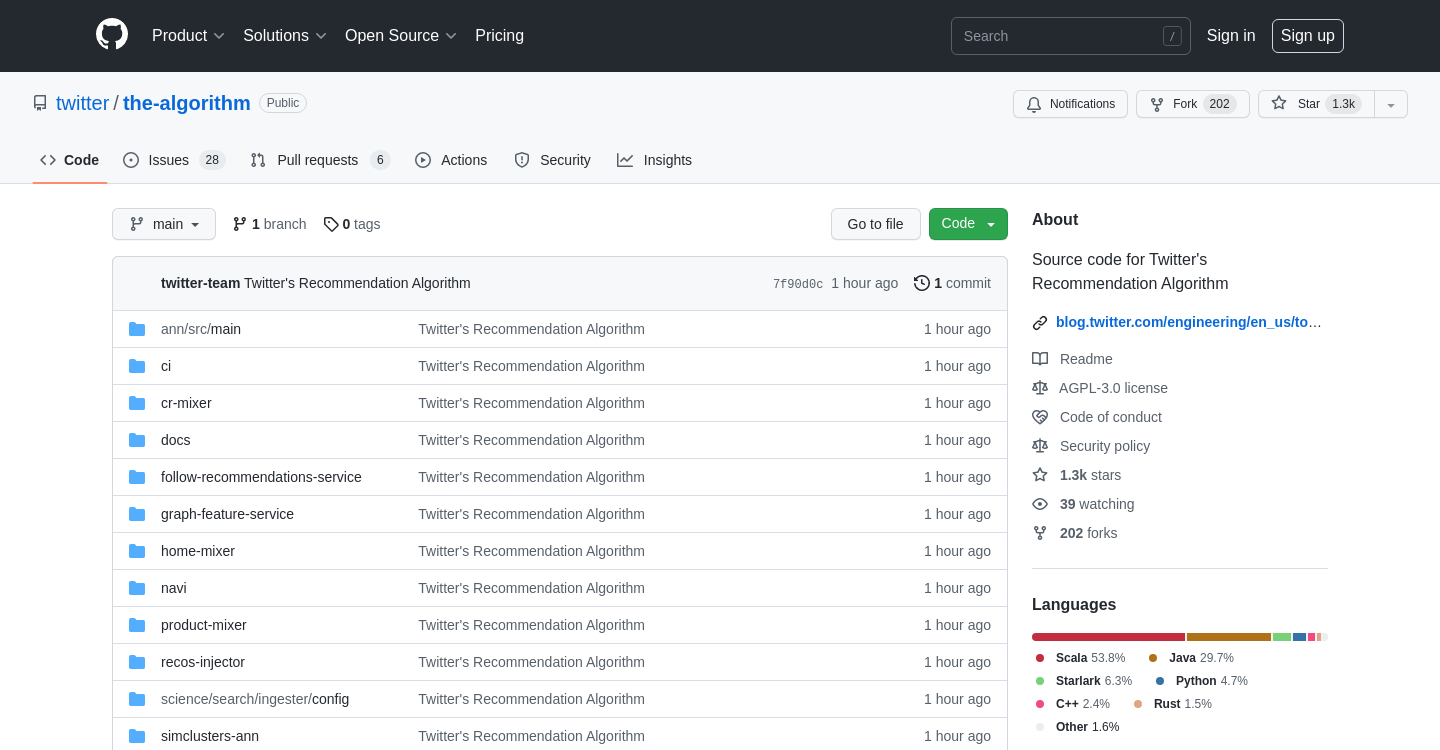Expand the green Code dropdown button
Screen dimensions: 1440x750
pos(968,224)
